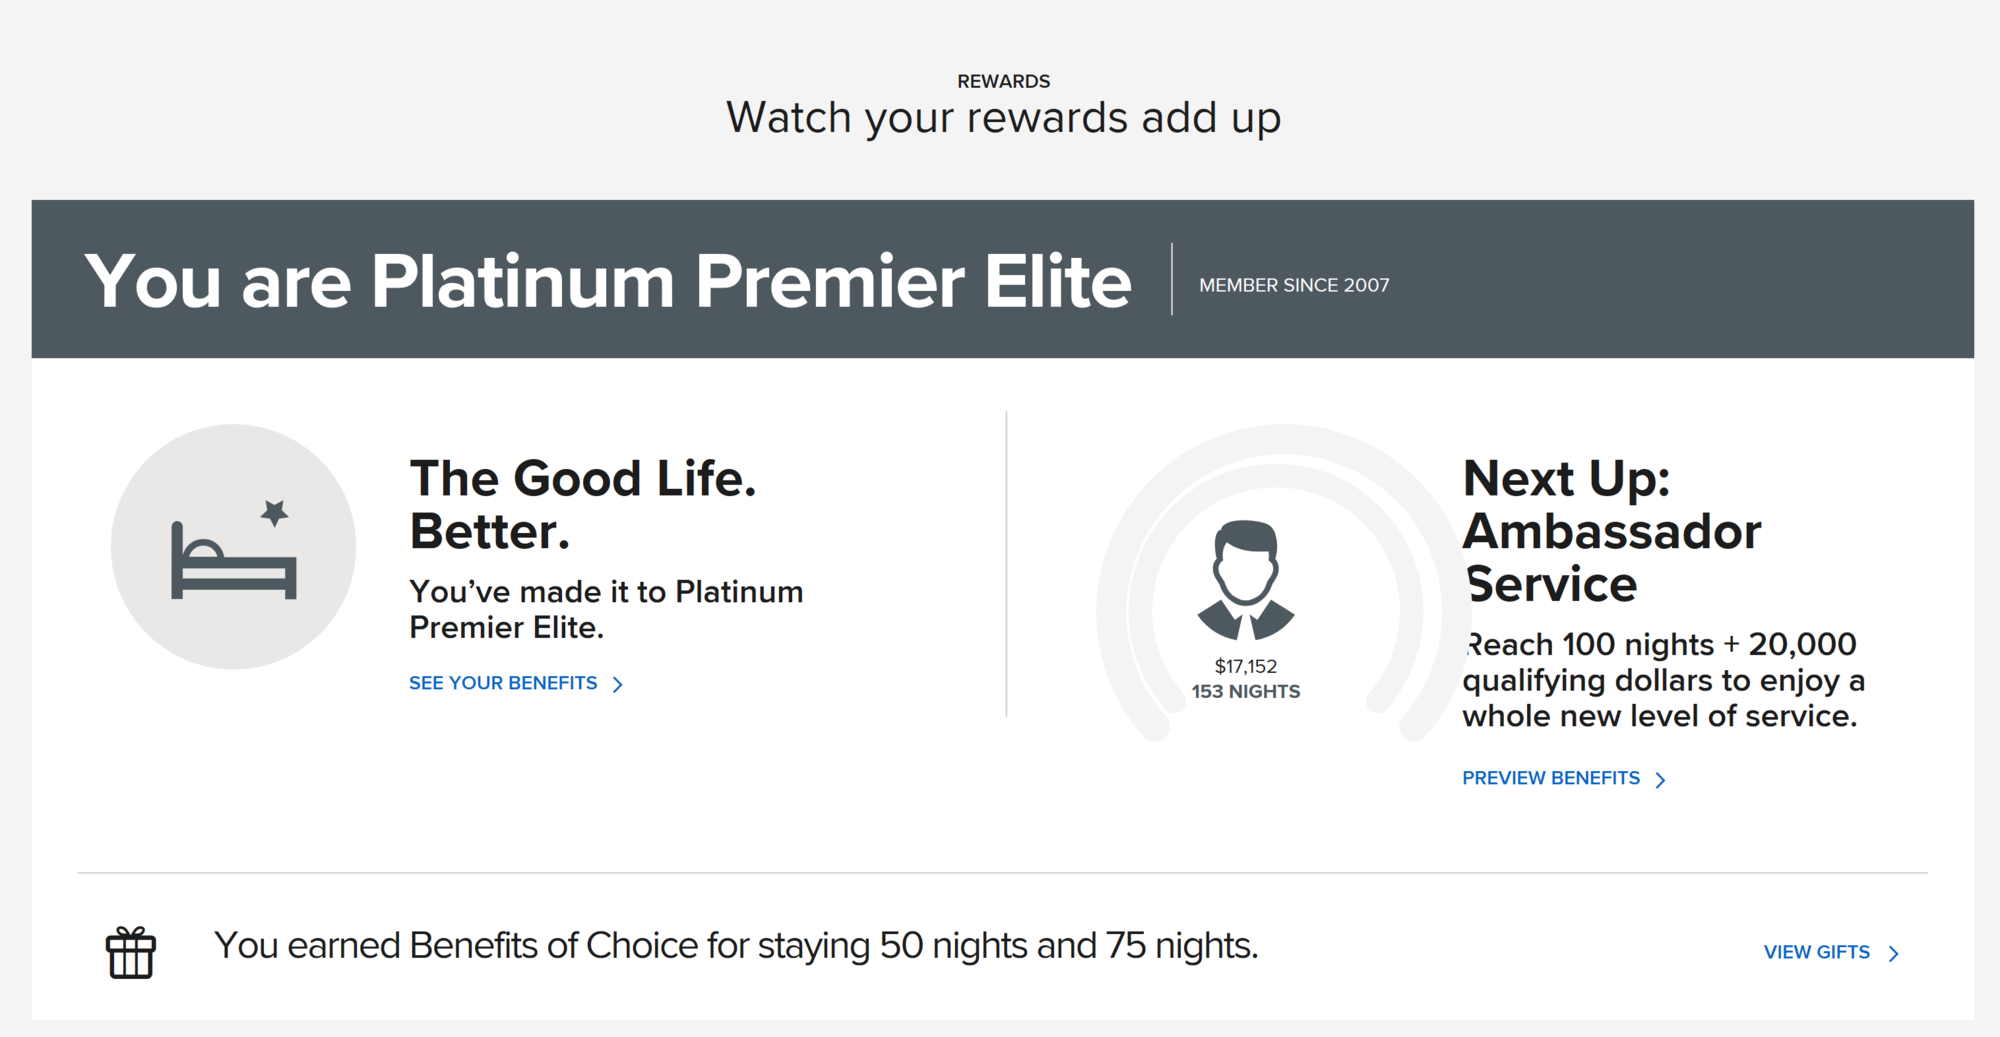Click the Ambassador person icon

pos(1245,580)
